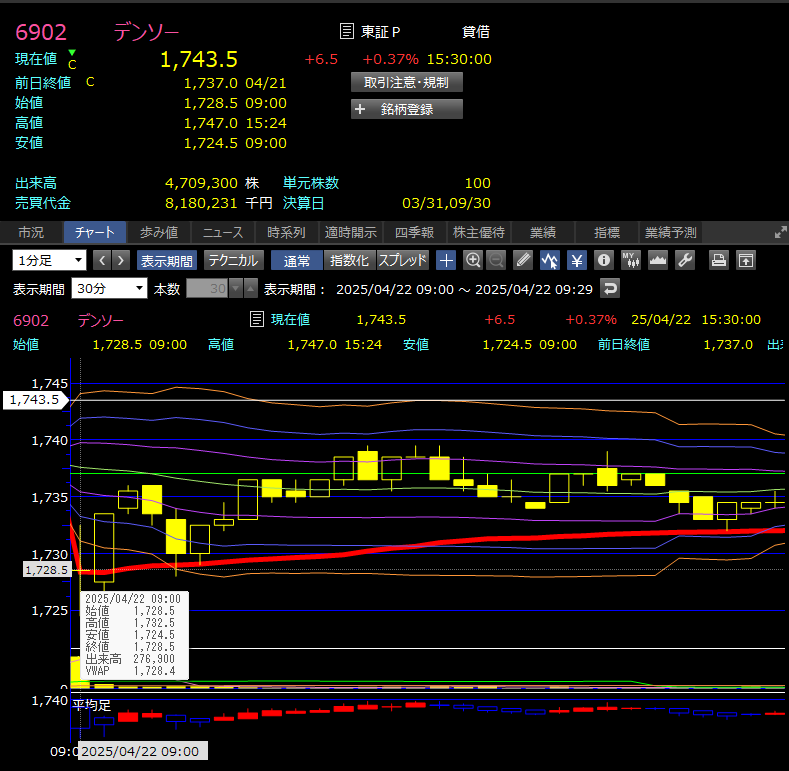This screenshot has height=771, width=789.
Task: Click the document icon beside chart 現在値
Action: [257, 319]
